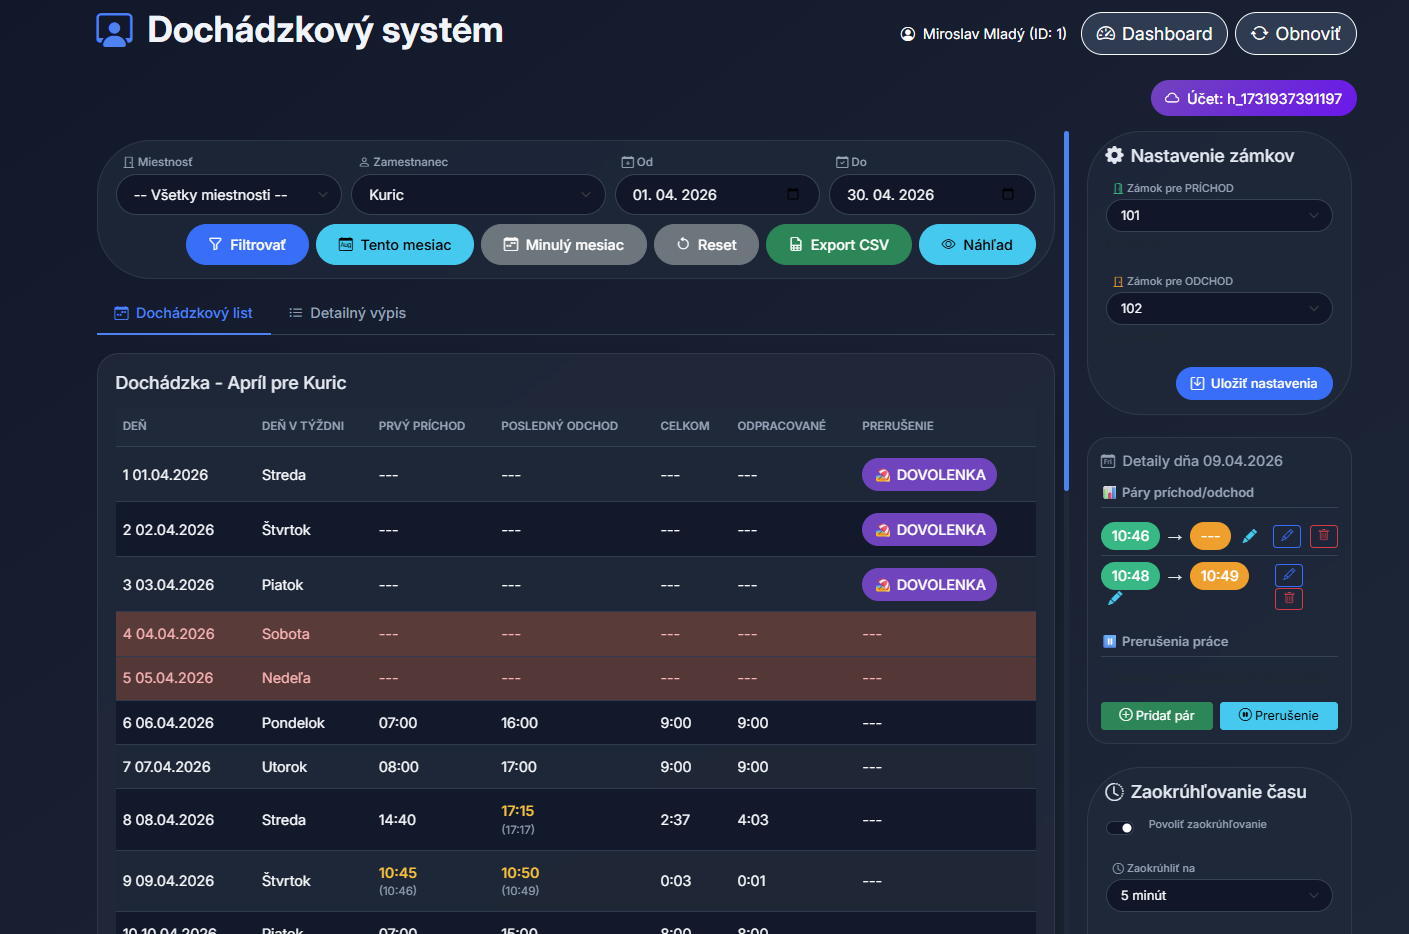Expand Zámok pre PRÍCHOD dropdown

1218,216
